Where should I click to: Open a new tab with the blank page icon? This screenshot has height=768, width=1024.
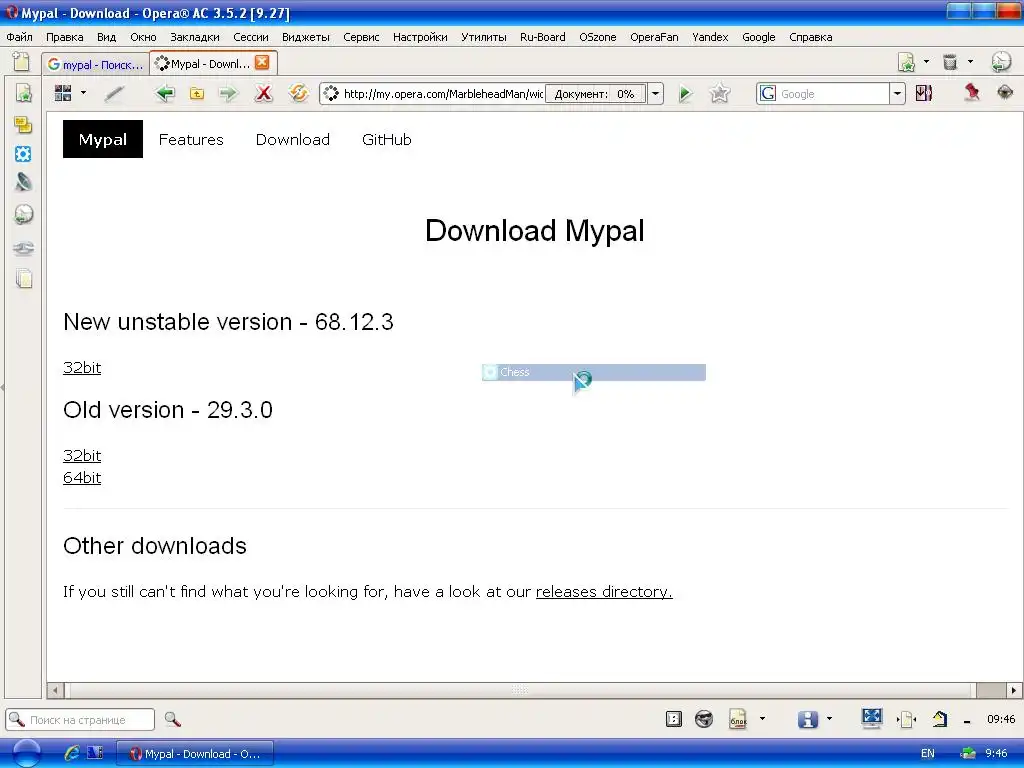pos(21,62)
